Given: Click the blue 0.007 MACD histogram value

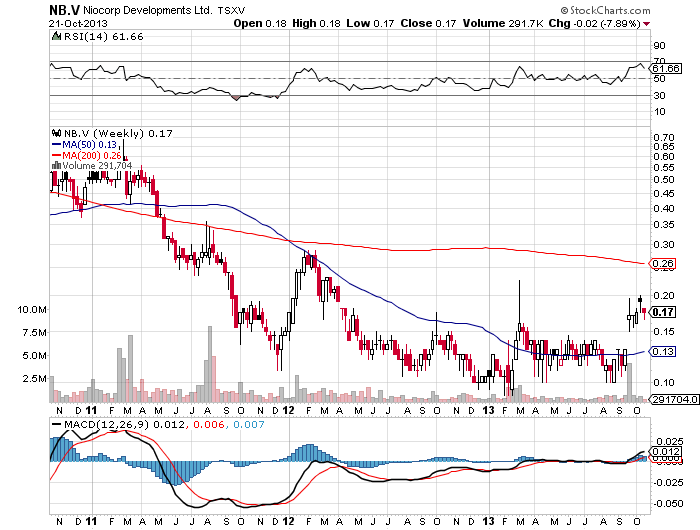Looking at the screenshot, I should click(x=249, y=424).
